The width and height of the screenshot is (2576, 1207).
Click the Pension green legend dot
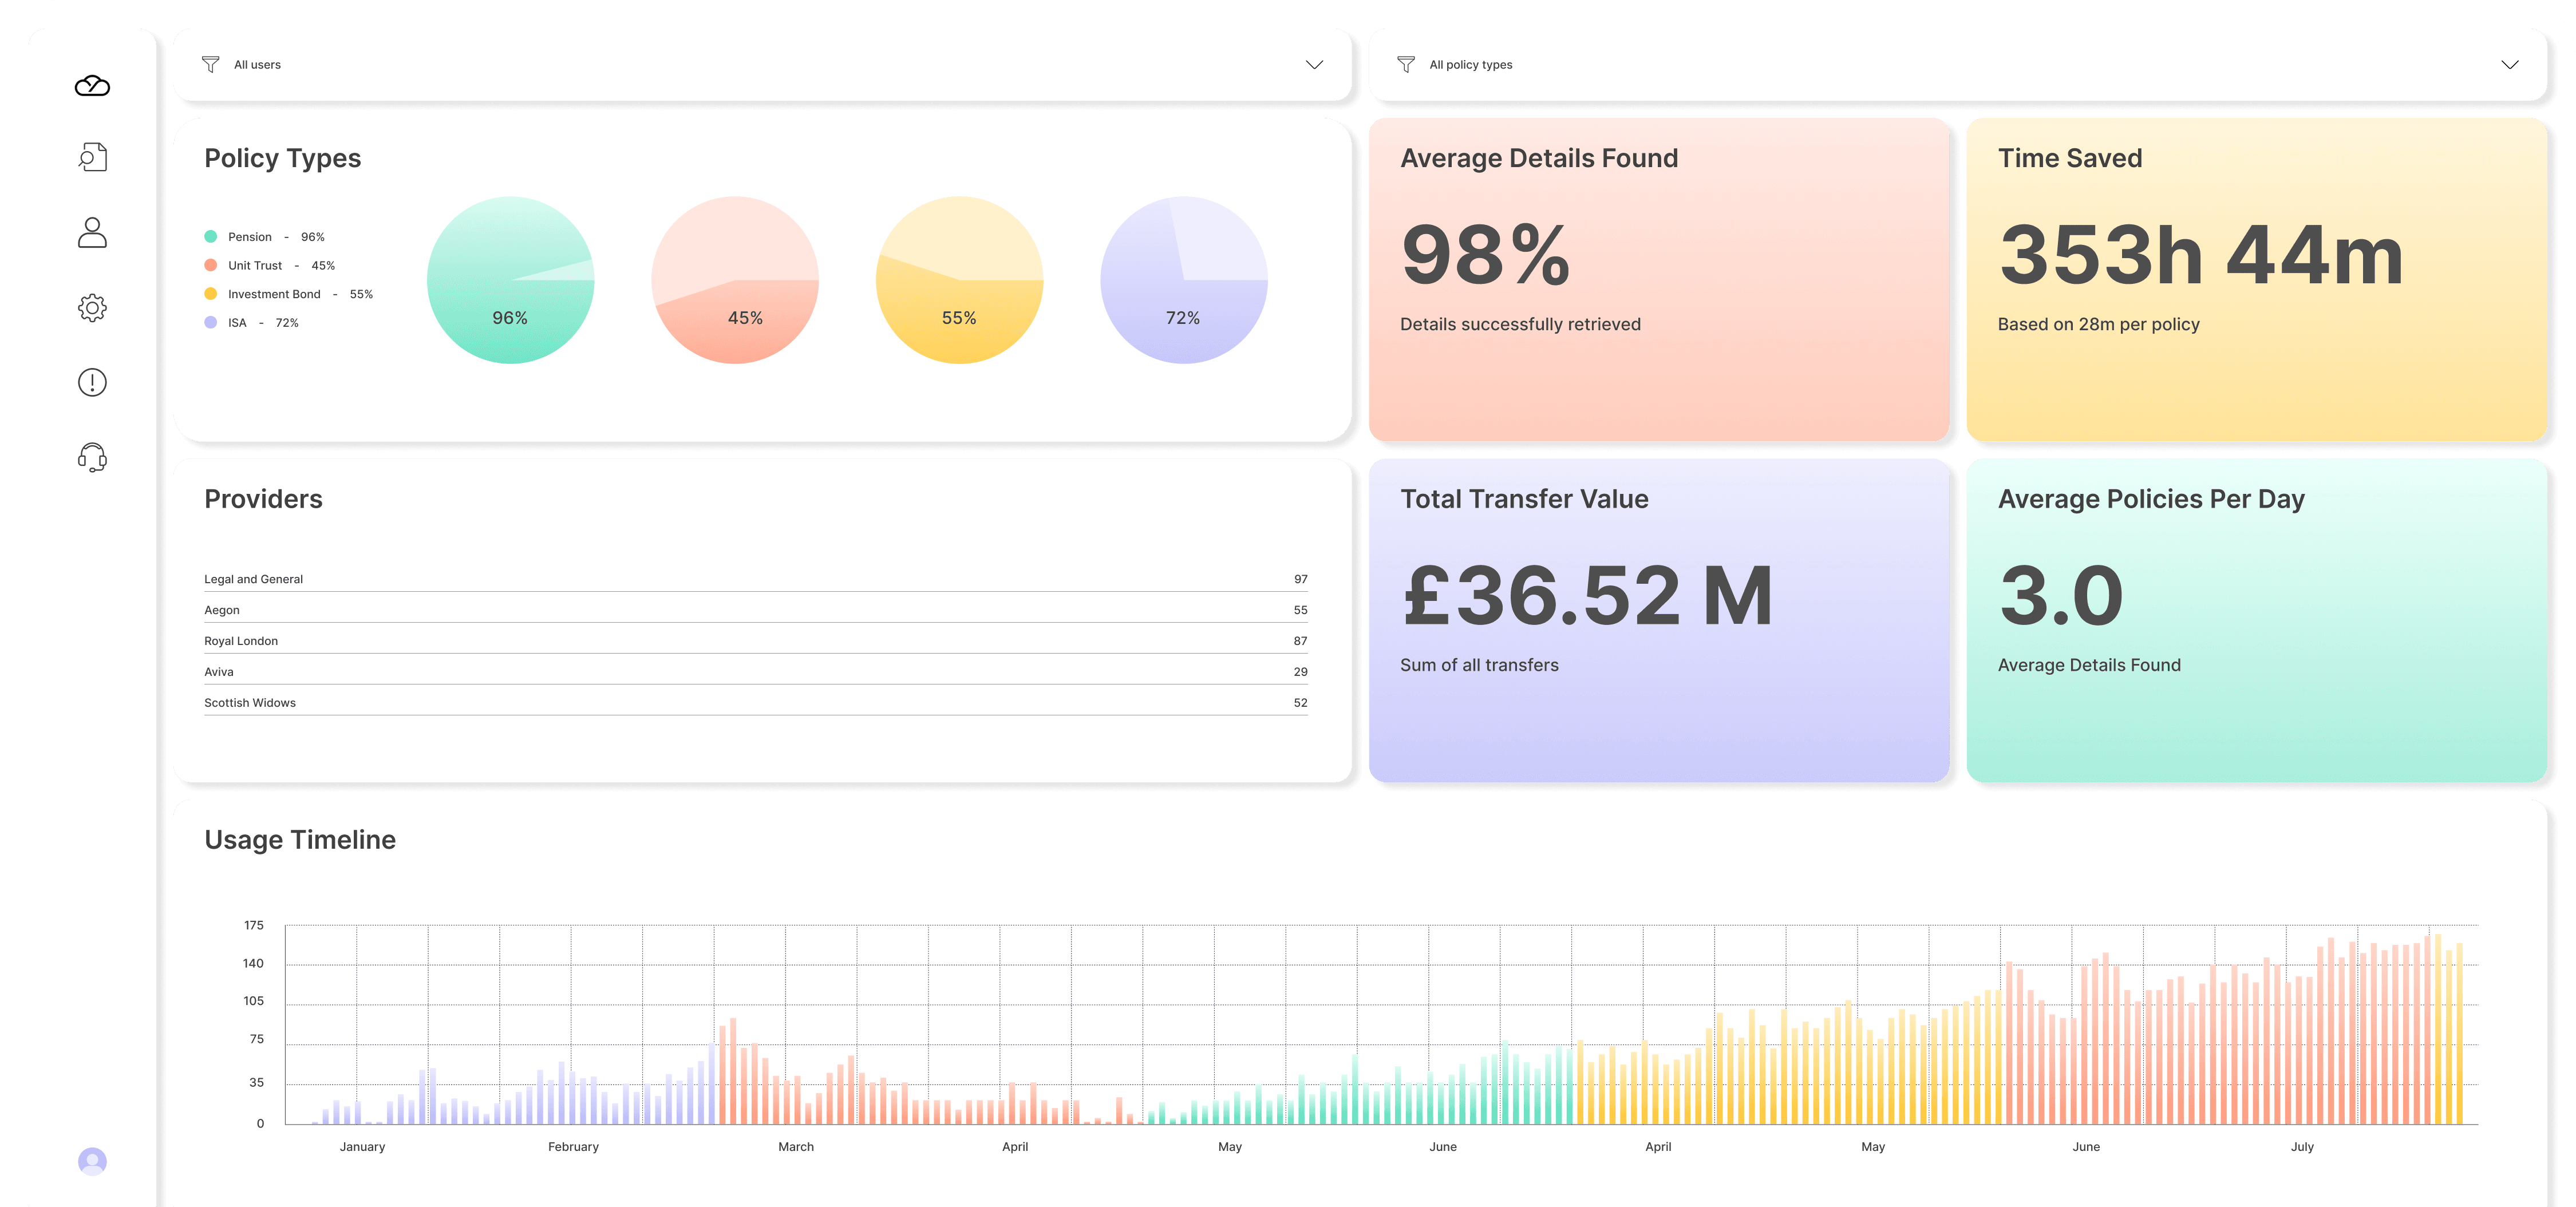pos(210,237)
